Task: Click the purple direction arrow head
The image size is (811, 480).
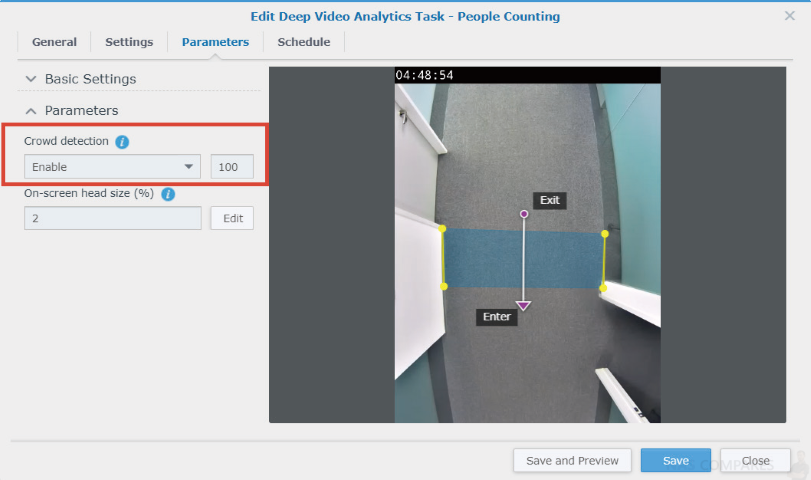Action: (x=523, y=306)
